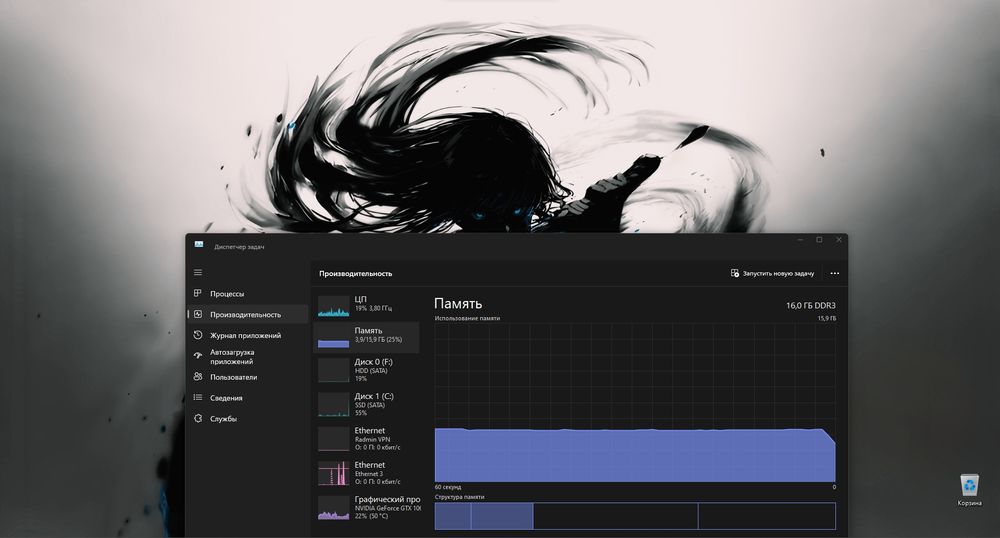Click the 60 секунд axis label

[448, 487]
